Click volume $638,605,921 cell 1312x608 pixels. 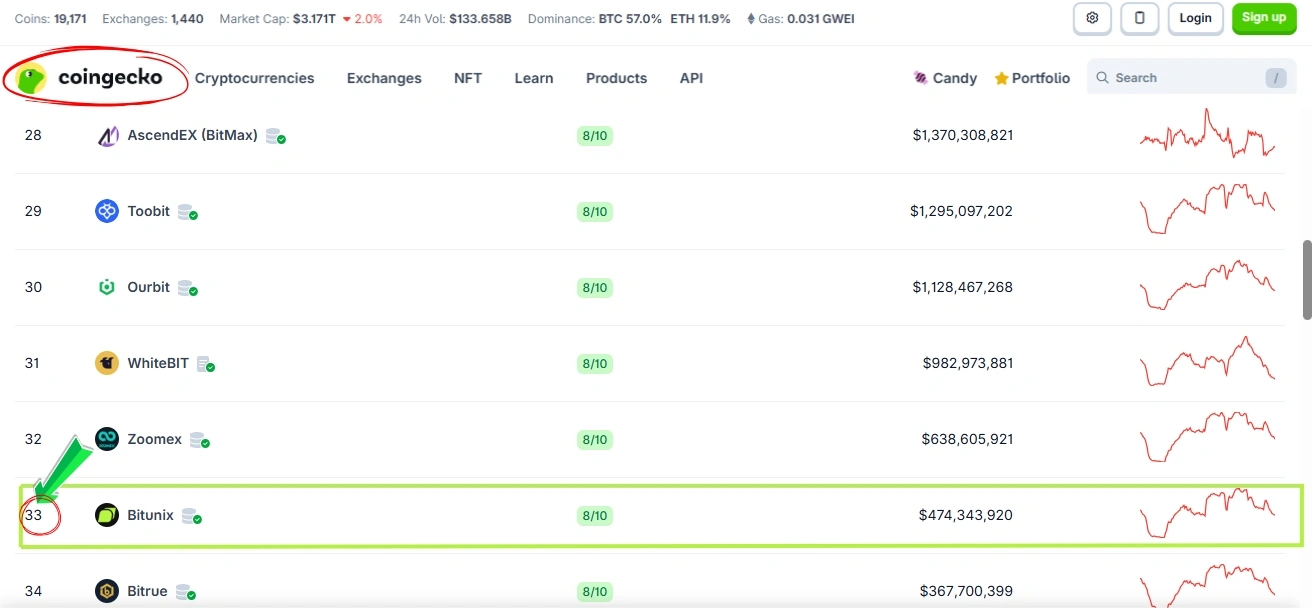[x=967, y=439]
